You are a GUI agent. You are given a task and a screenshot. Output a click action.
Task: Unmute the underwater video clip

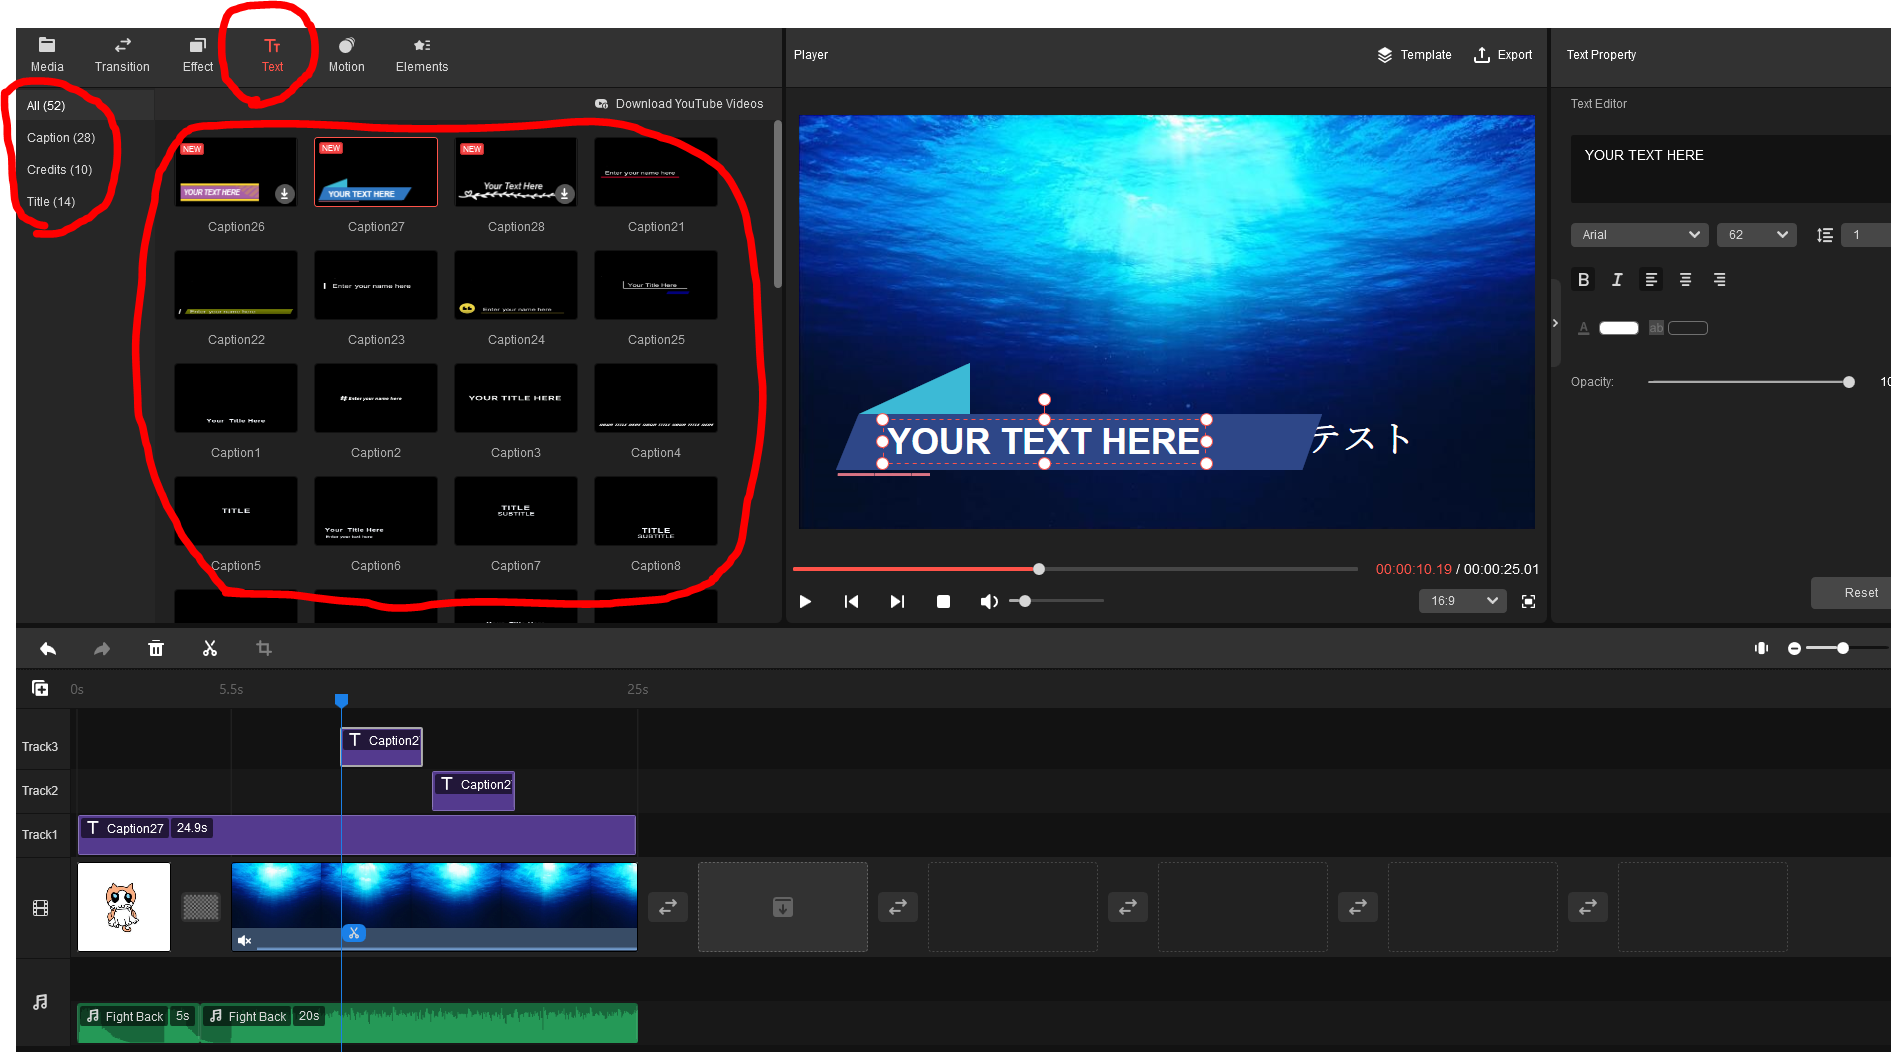tap(244, 940)
